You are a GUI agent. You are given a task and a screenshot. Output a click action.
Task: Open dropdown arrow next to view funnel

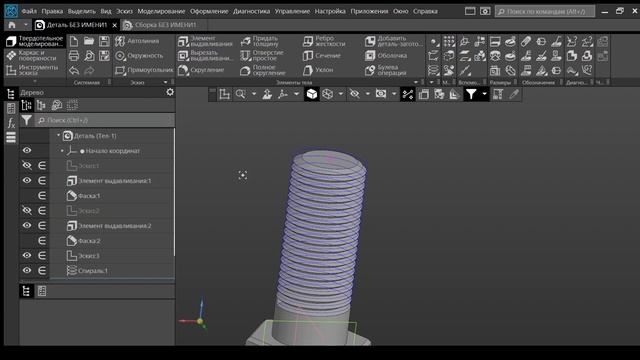pos(484,95)
